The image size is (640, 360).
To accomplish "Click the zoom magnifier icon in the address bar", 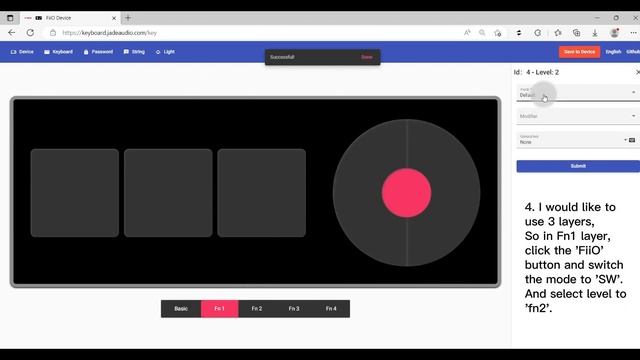I will point(482,33).
